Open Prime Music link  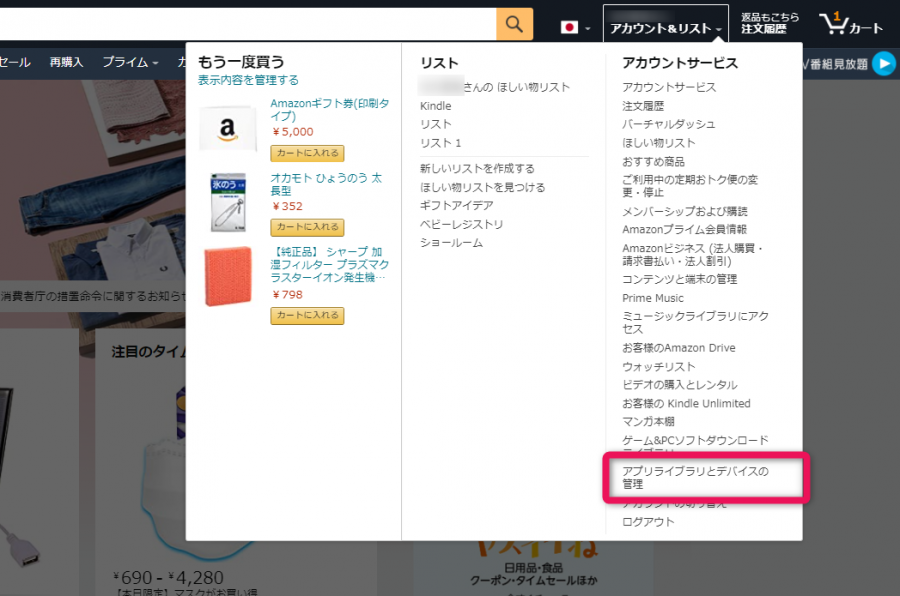coord(653,298)
